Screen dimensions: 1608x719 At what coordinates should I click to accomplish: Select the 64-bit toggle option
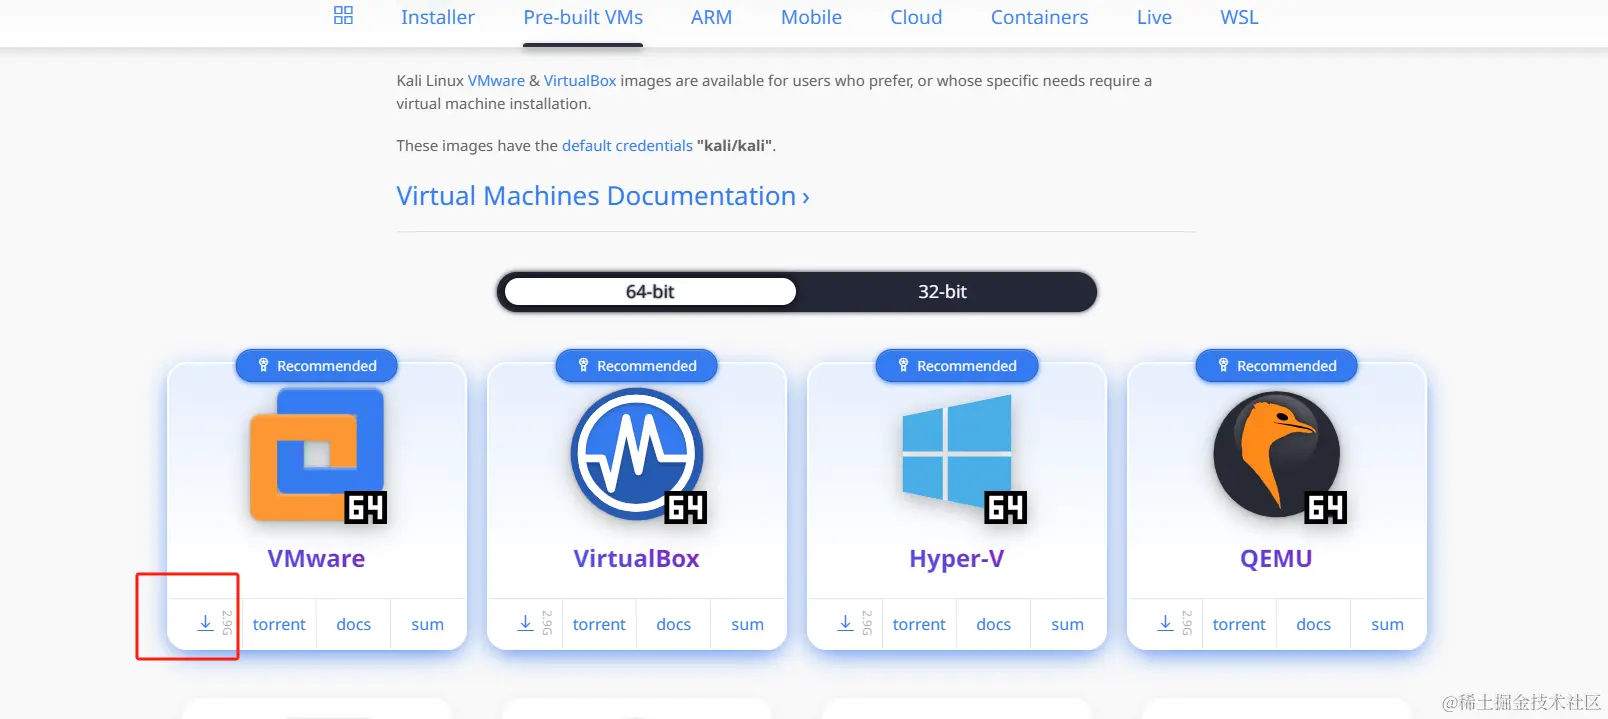[x=650, y=292]
